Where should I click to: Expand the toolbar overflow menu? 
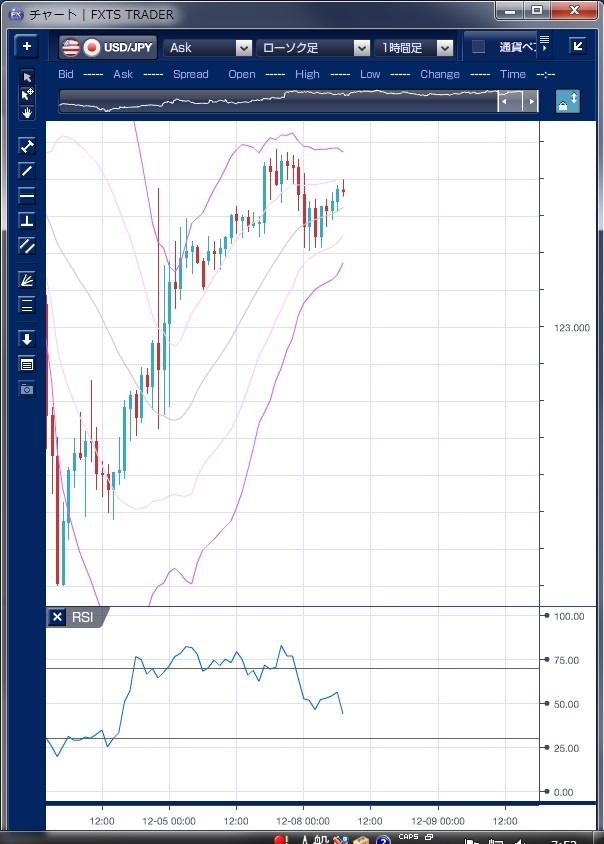coord(545,43)
